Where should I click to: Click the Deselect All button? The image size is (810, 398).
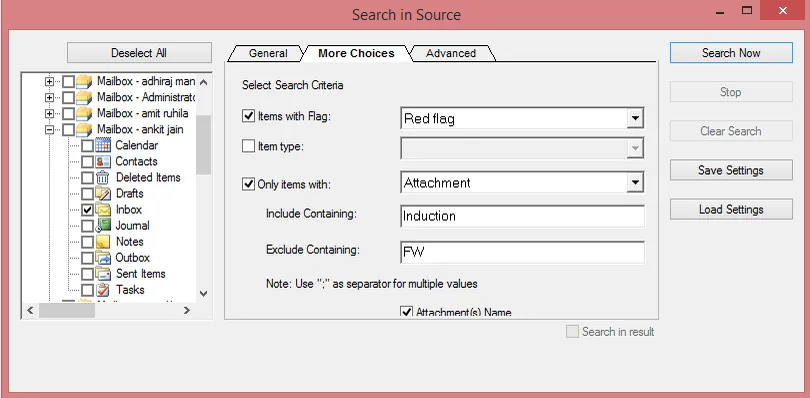point(139,53)
